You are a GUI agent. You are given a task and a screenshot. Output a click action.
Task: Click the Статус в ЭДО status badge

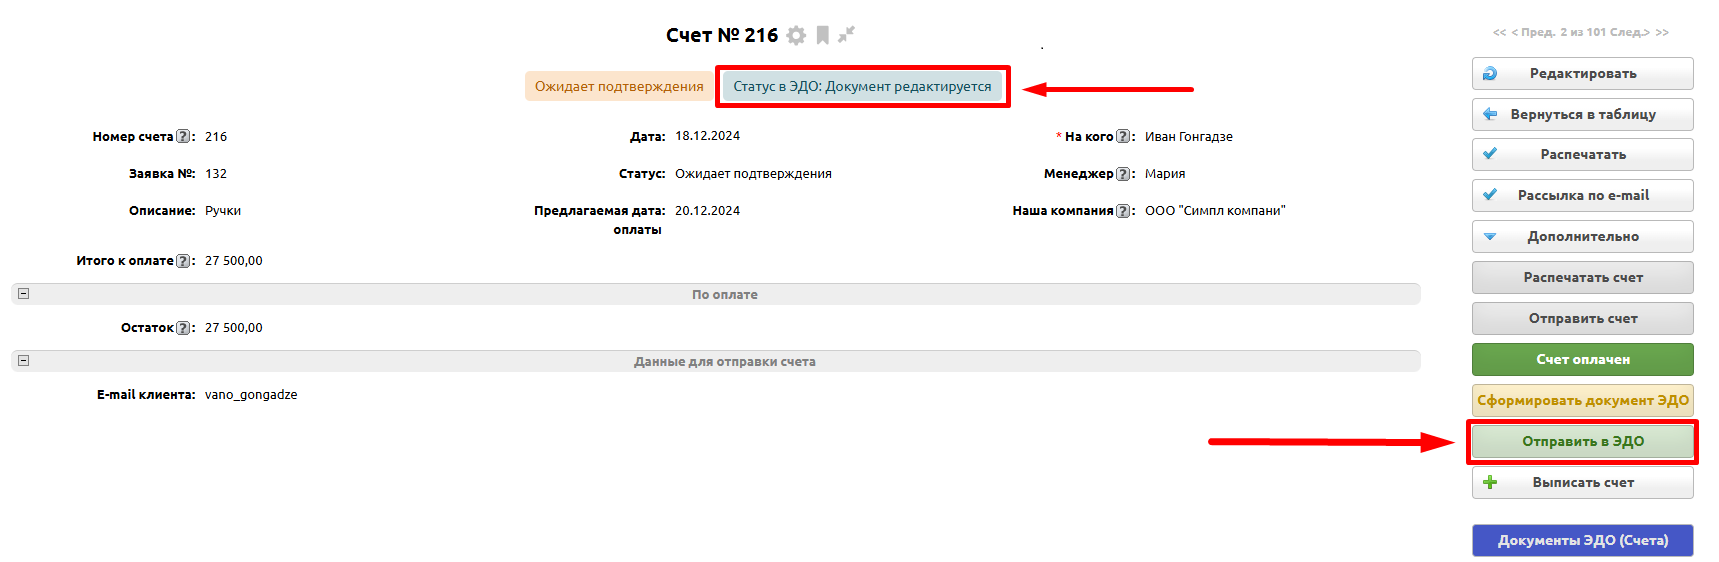click(x=862, y=87)
